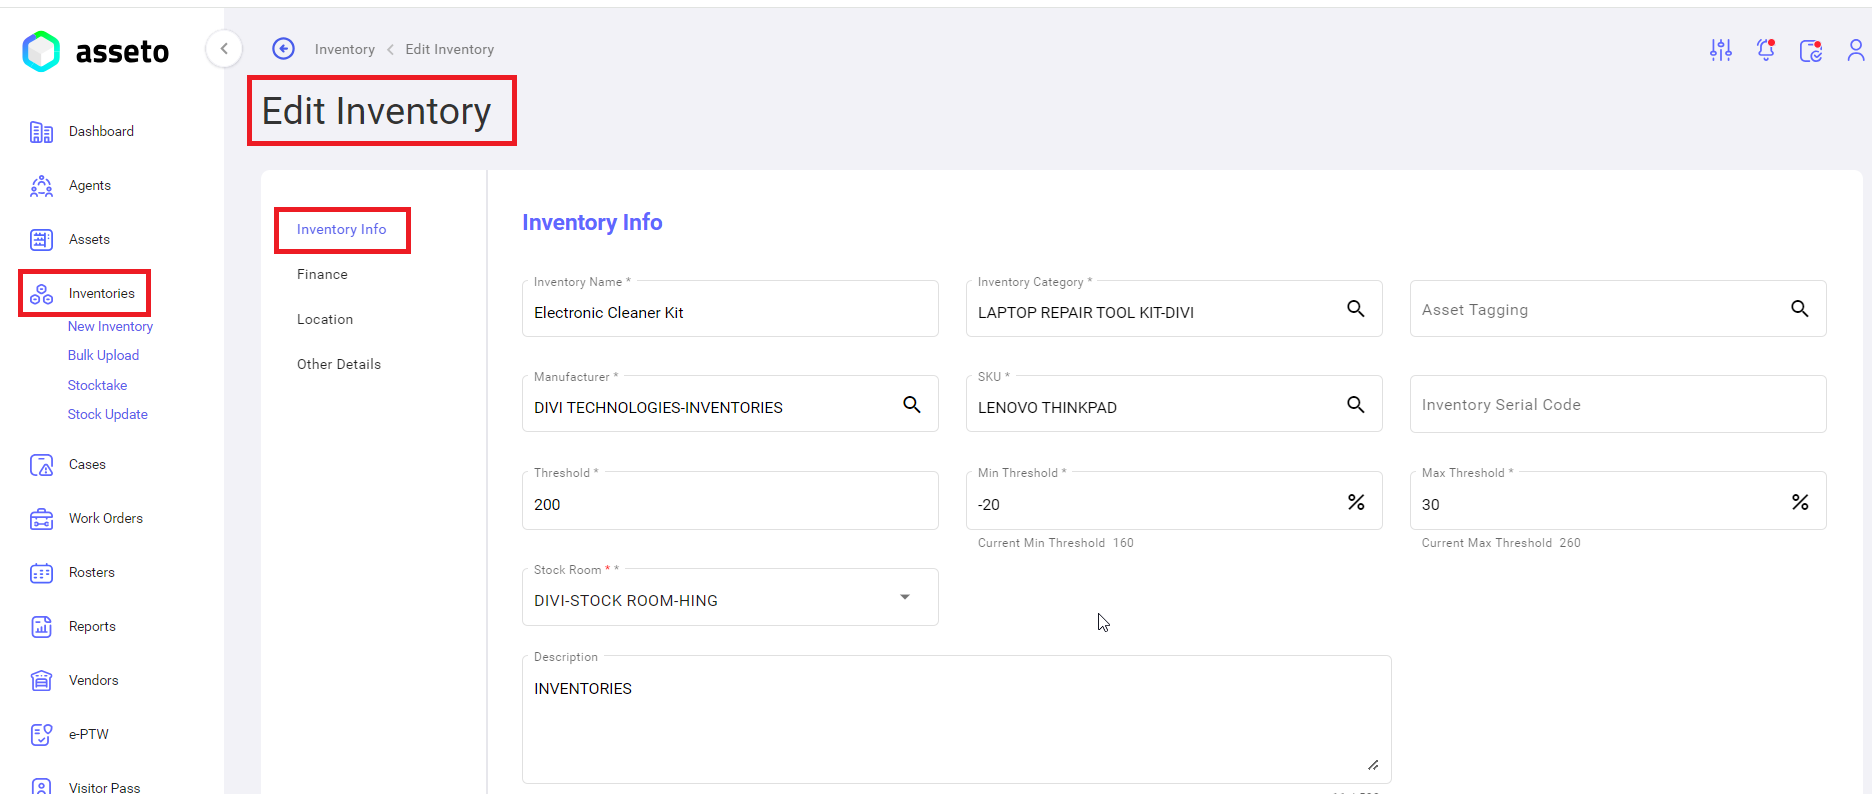The width and height of the screenshot is (1872, 794).
Task: Click the Inventory Serial Code field
Action: (x=1617, y=405)
